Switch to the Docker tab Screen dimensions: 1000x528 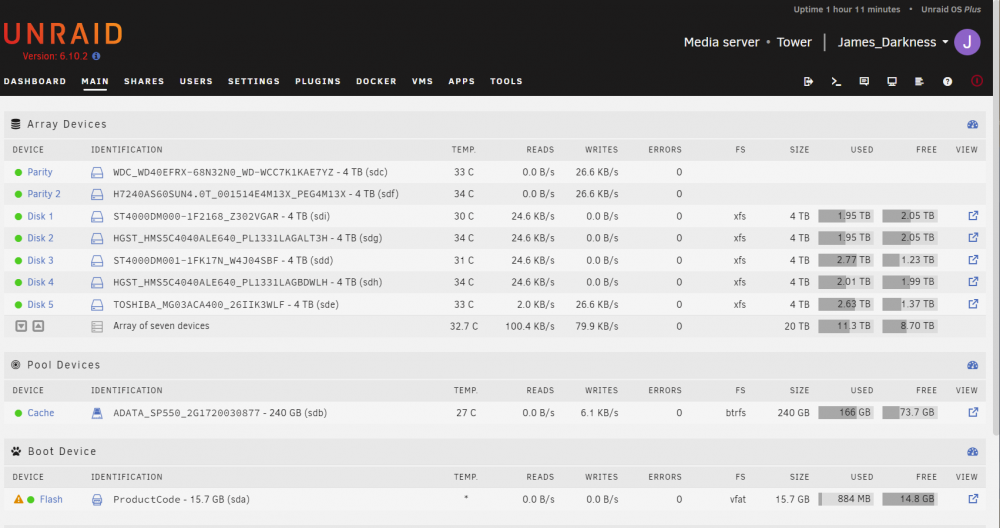376,81
